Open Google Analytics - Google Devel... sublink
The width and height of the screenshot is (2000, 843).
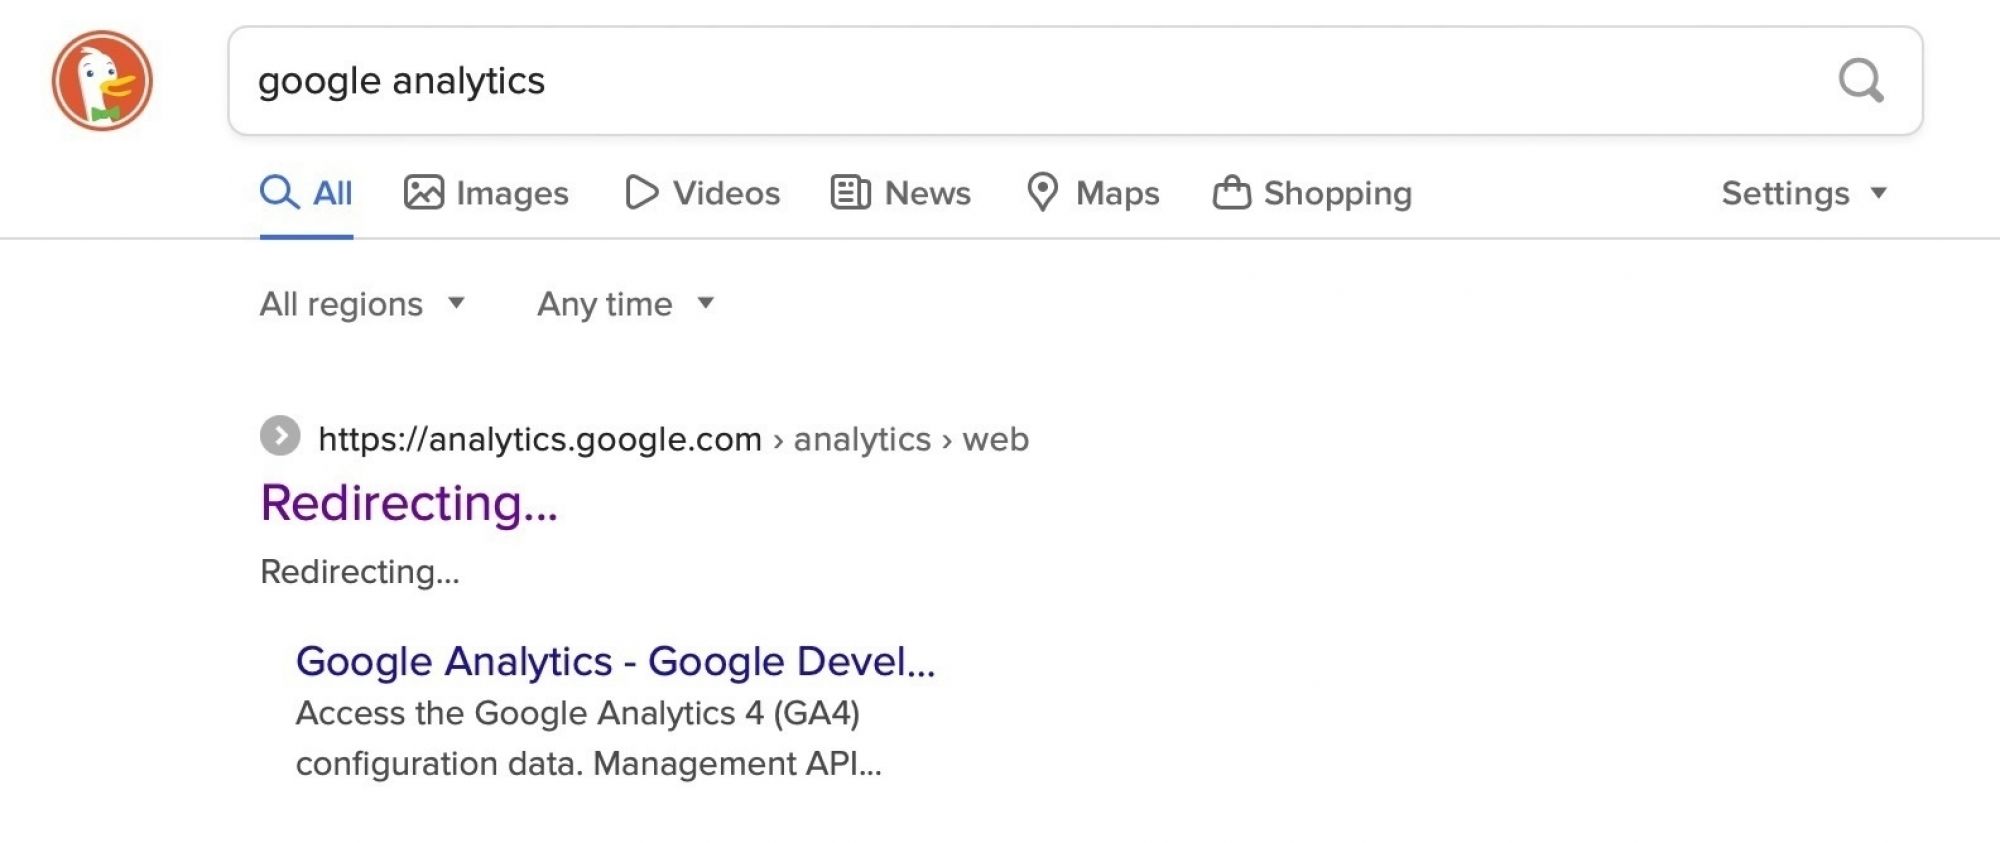click(615, 661)
